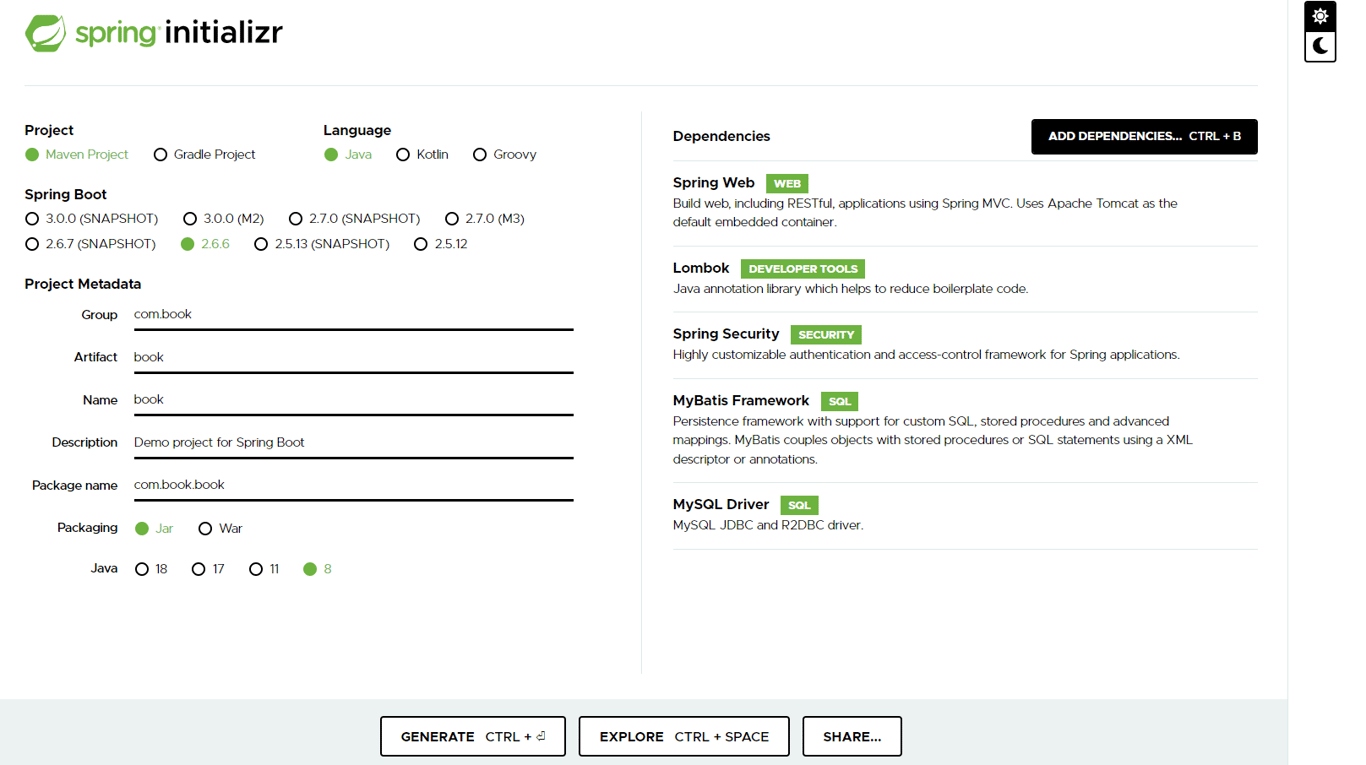Click the MyBatis Framework dependency title

tap(741, 401)
